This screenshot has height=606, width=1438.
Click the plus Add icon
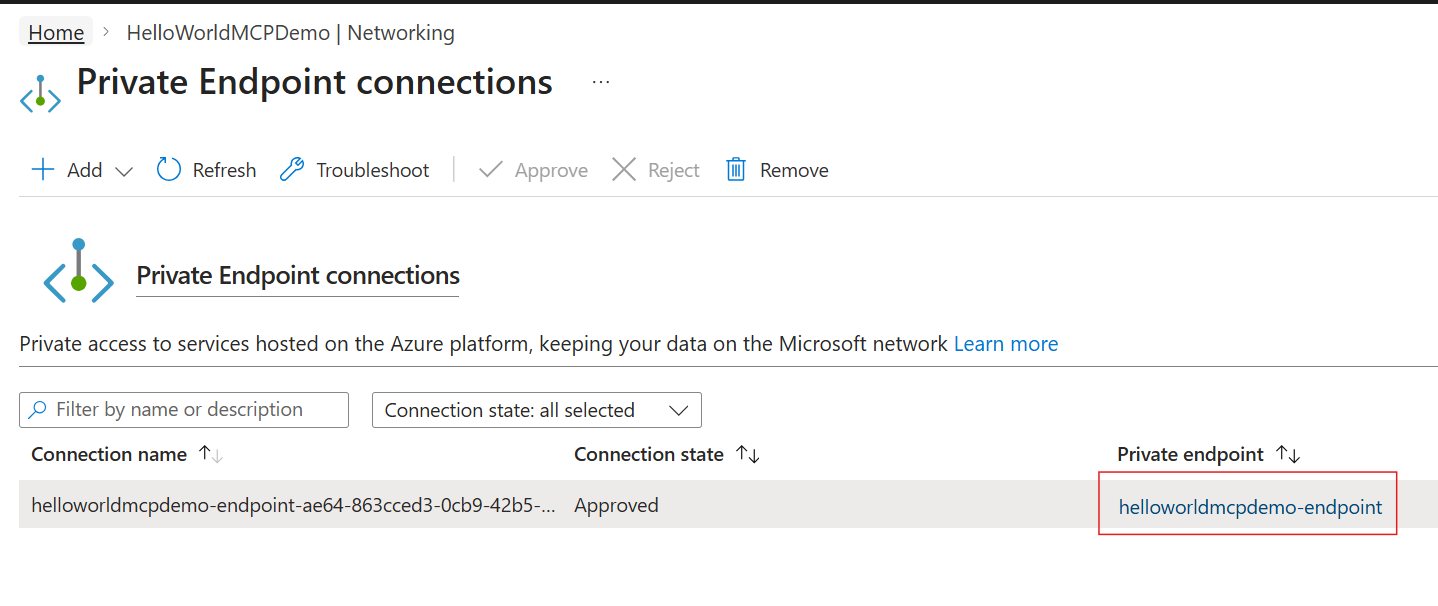43,170
